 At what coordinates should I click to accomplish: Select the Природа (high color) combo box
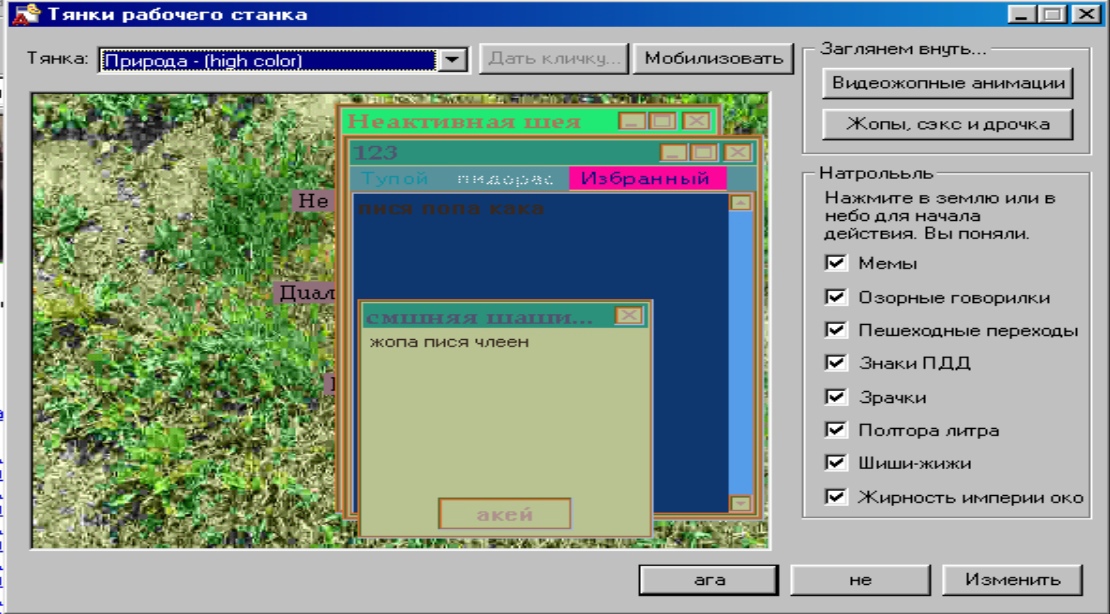click(283, 60)
